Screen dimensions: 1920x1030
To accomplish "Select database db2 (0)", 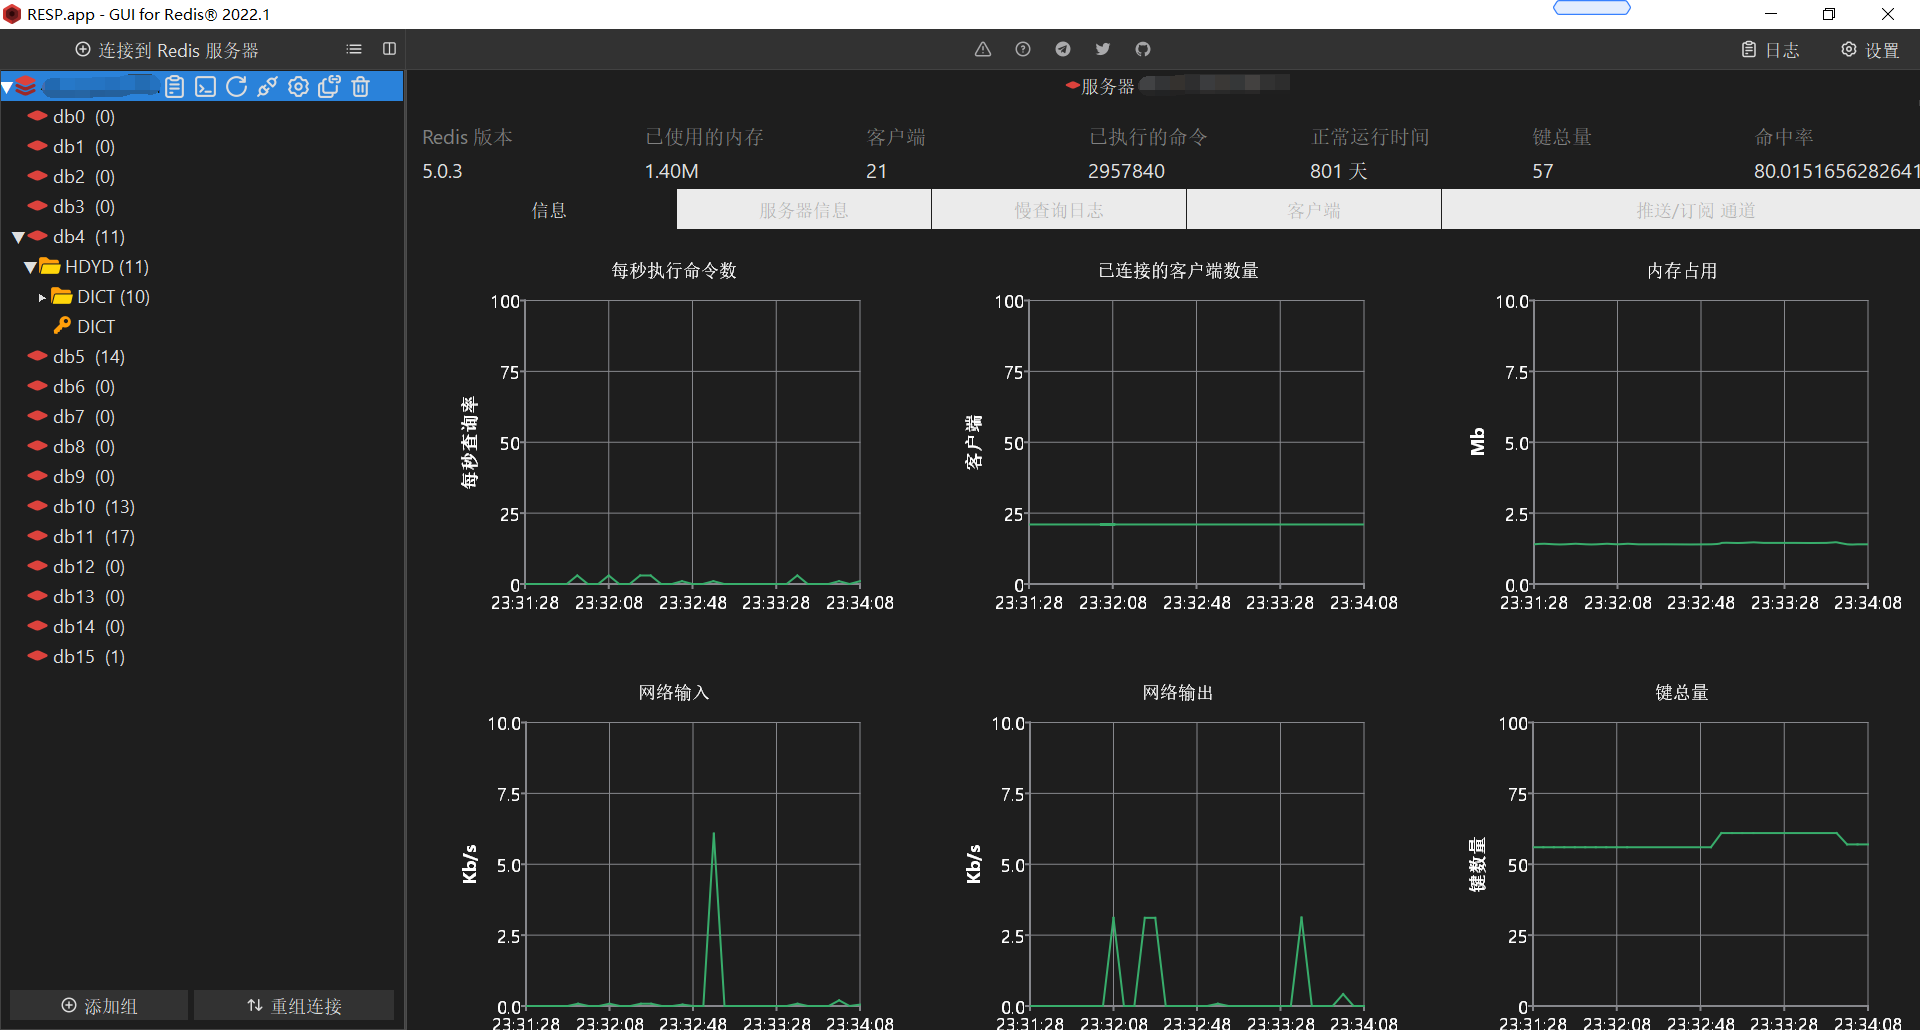I will tap(84, 176).
